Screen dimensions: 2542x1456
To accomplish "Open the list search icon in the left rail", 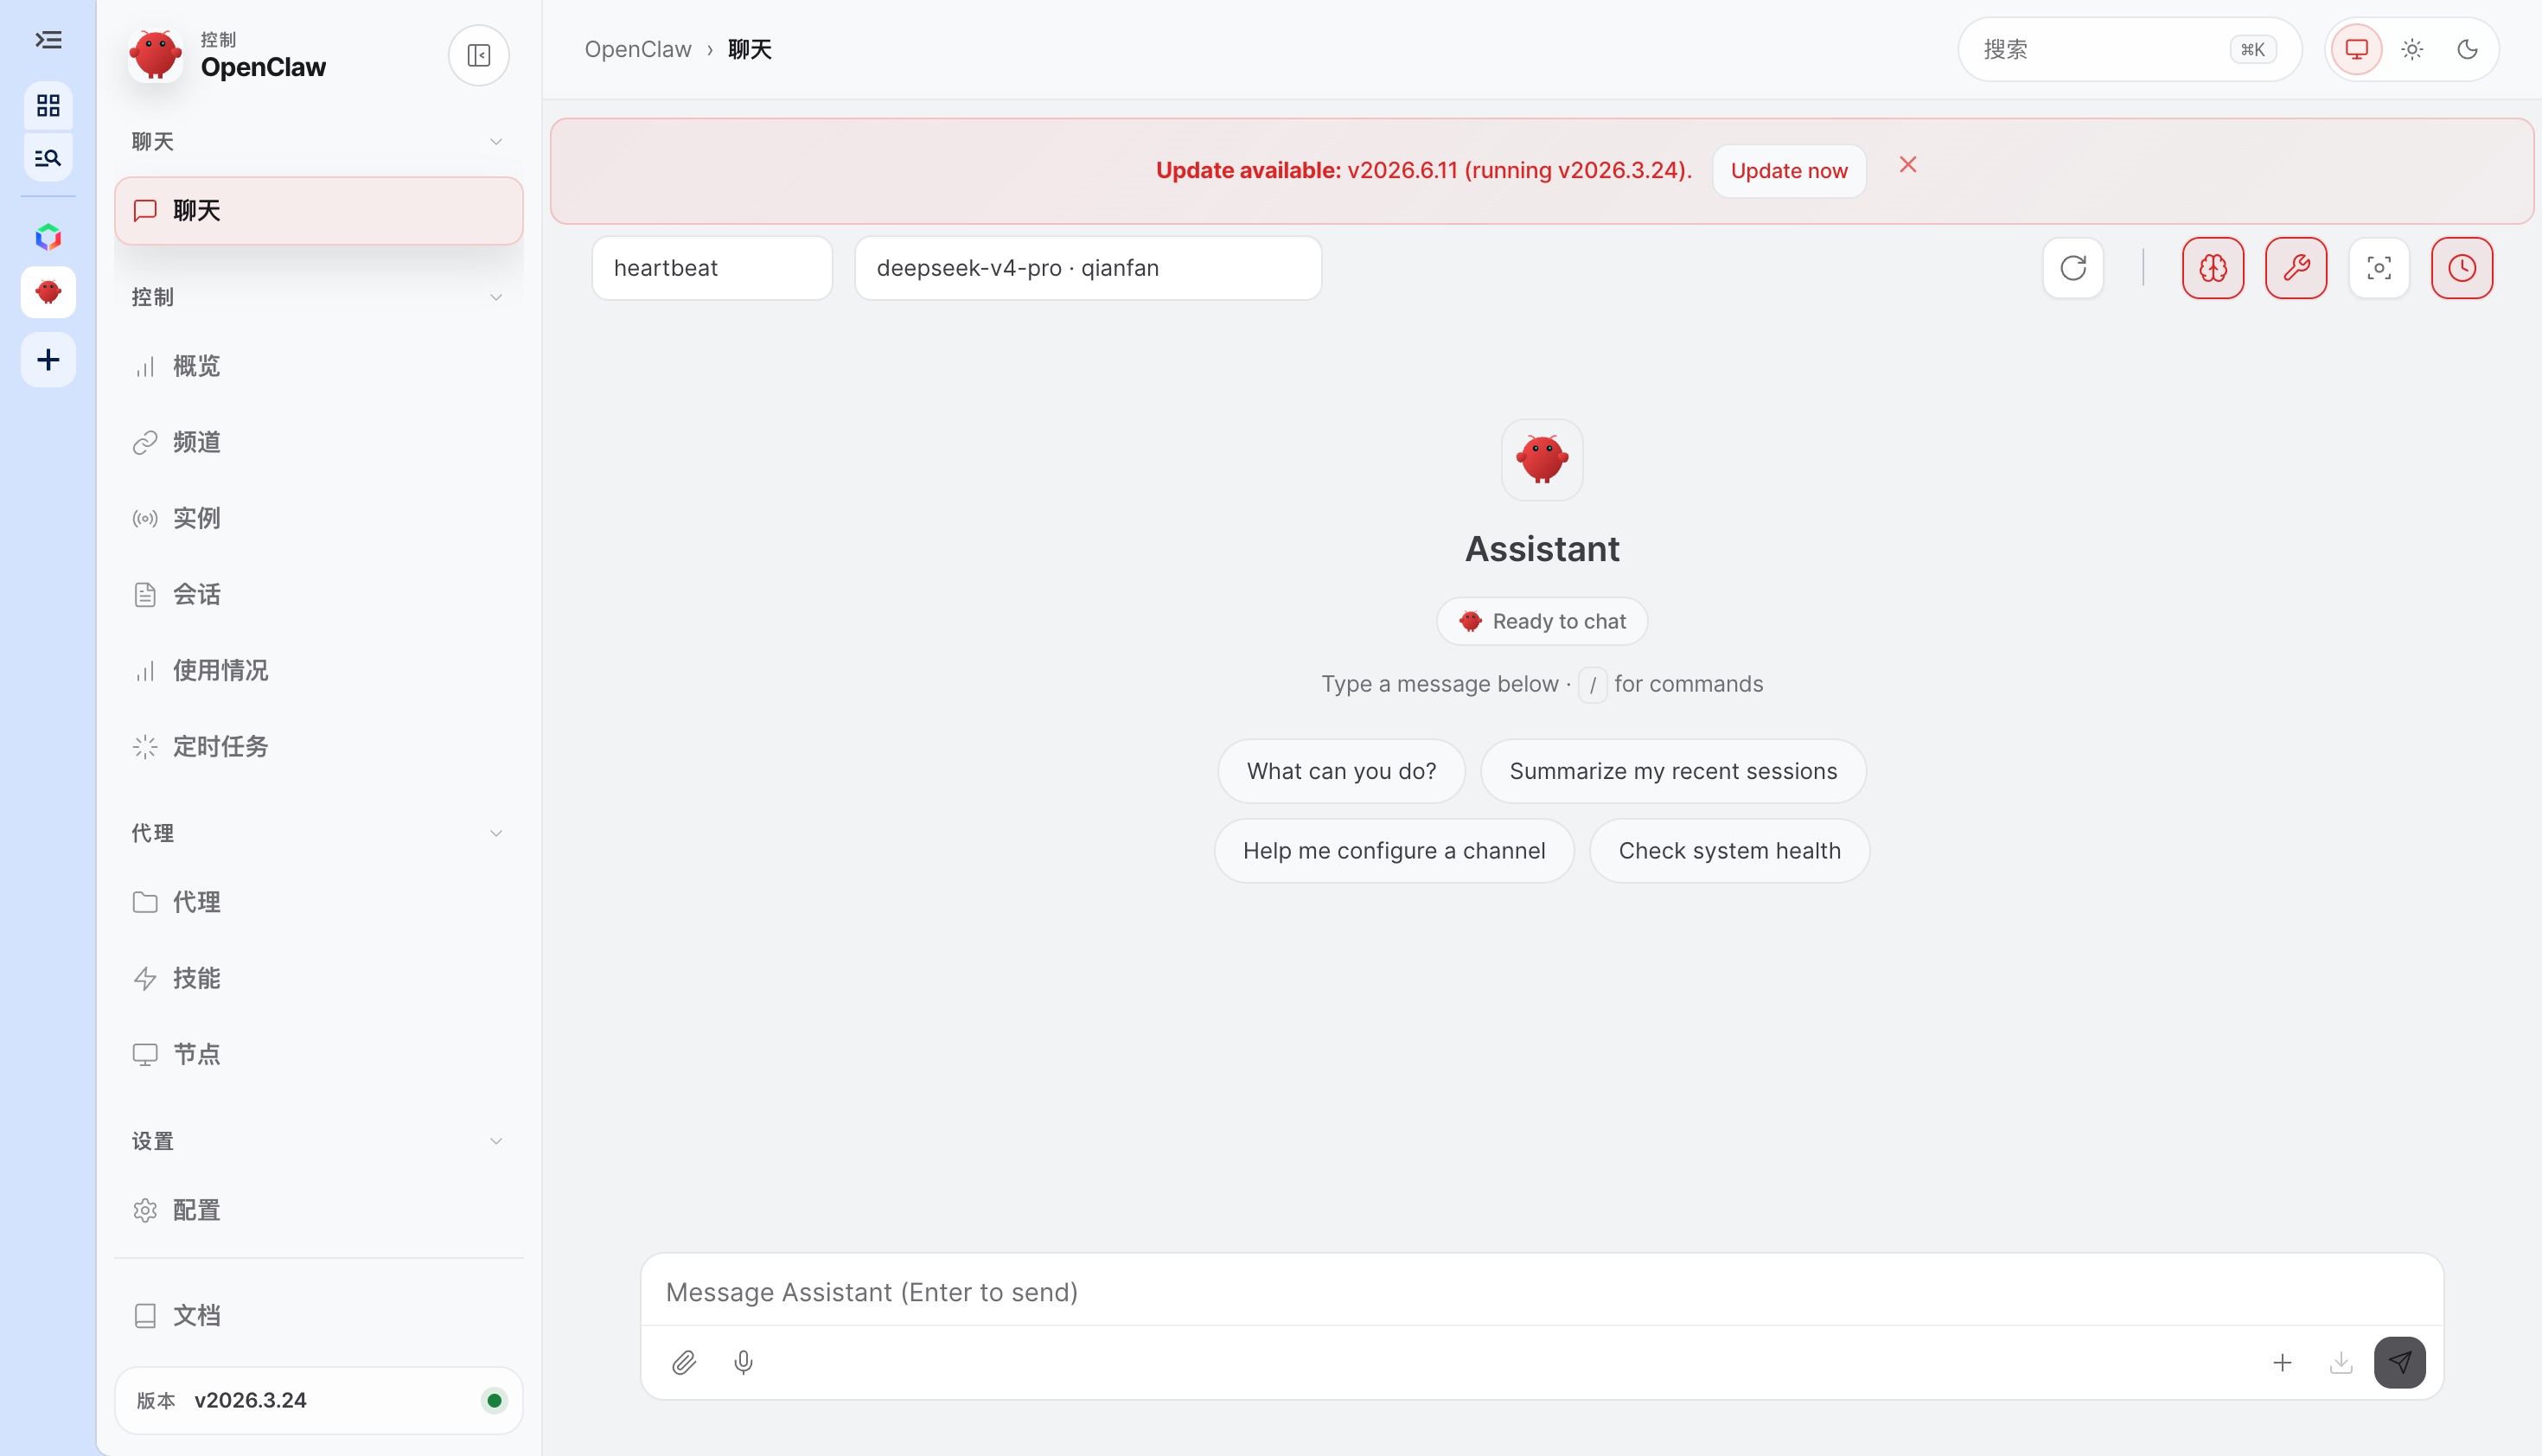I will coord(48,157).
